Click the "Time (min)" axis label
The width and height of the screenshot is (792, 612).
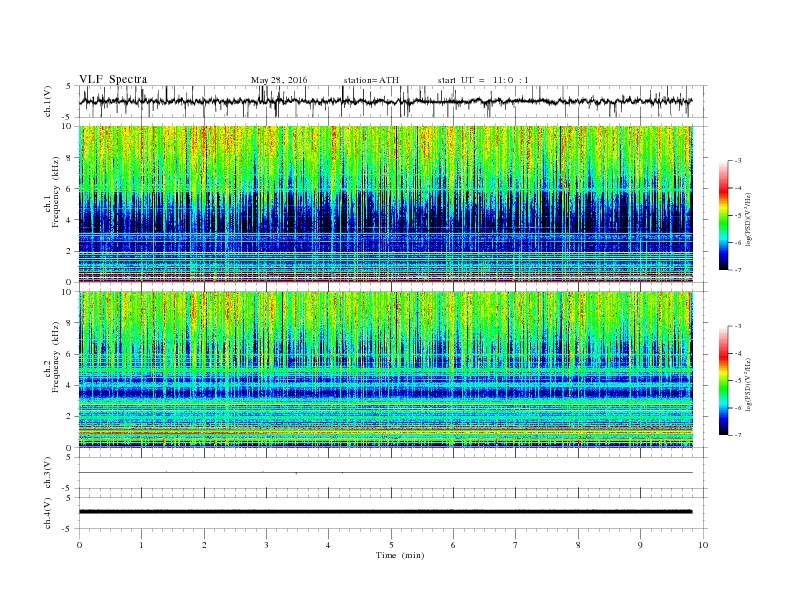pos(400,555)
